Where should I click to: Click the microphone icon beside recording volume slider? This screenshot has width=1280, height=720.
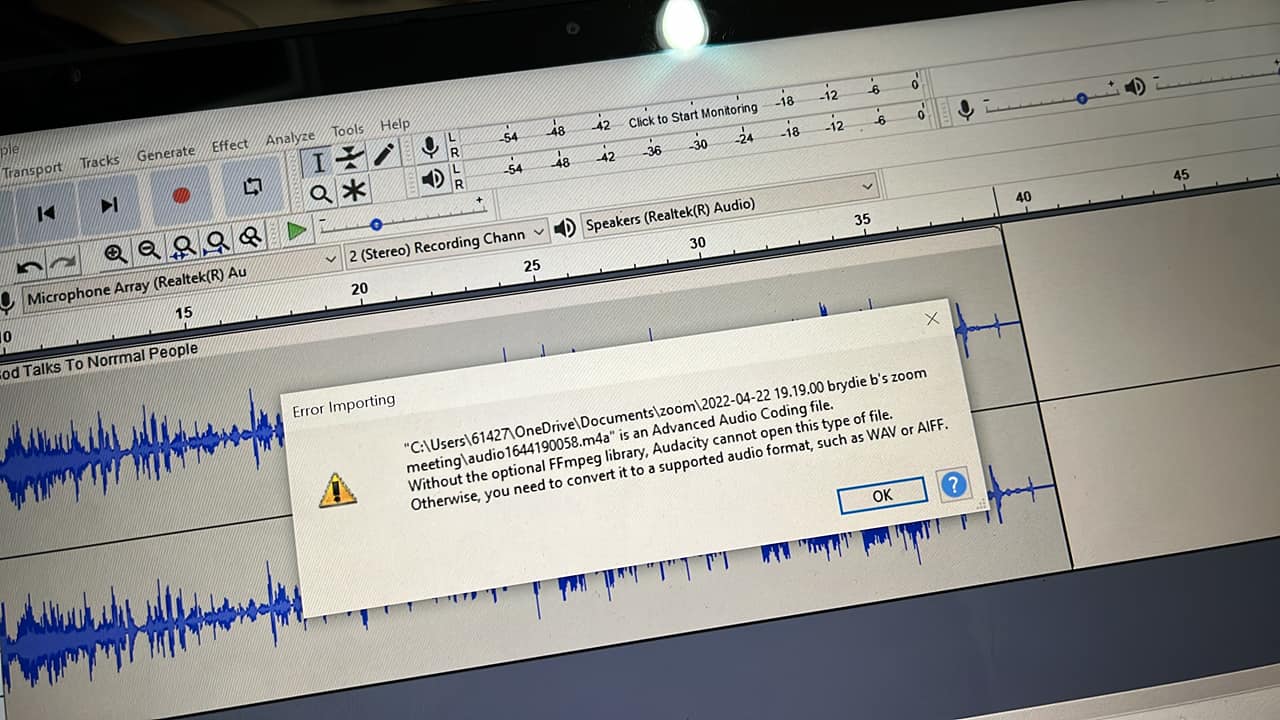[965, 109]
